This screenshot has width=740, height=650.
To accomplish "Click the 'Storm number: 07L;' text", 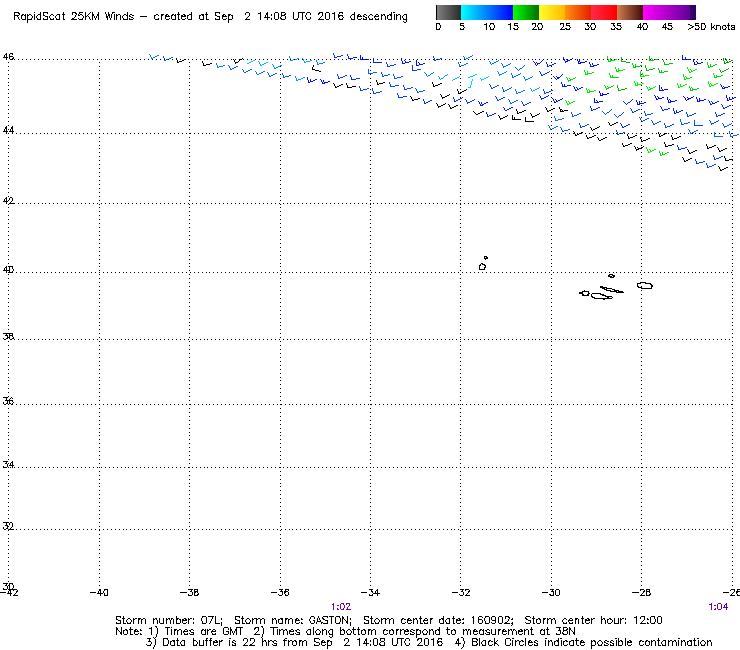I will click(169, 620).
